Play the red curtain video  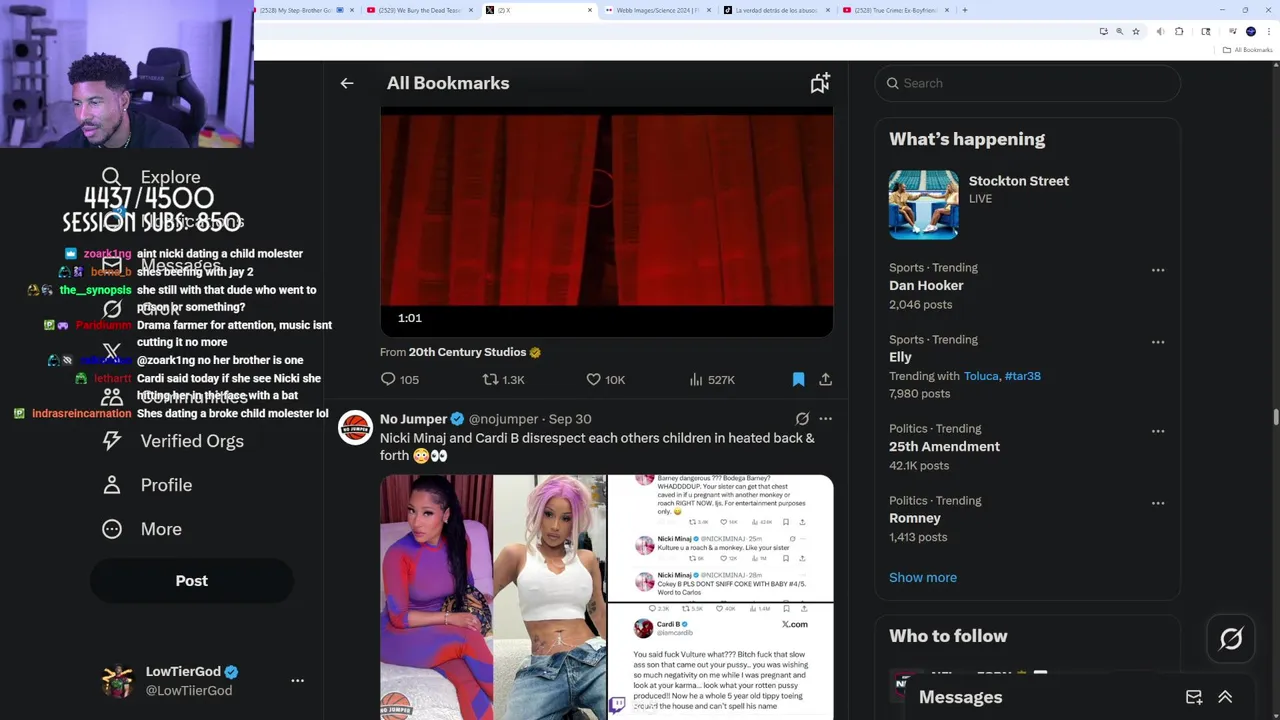[x=606, y=222]
